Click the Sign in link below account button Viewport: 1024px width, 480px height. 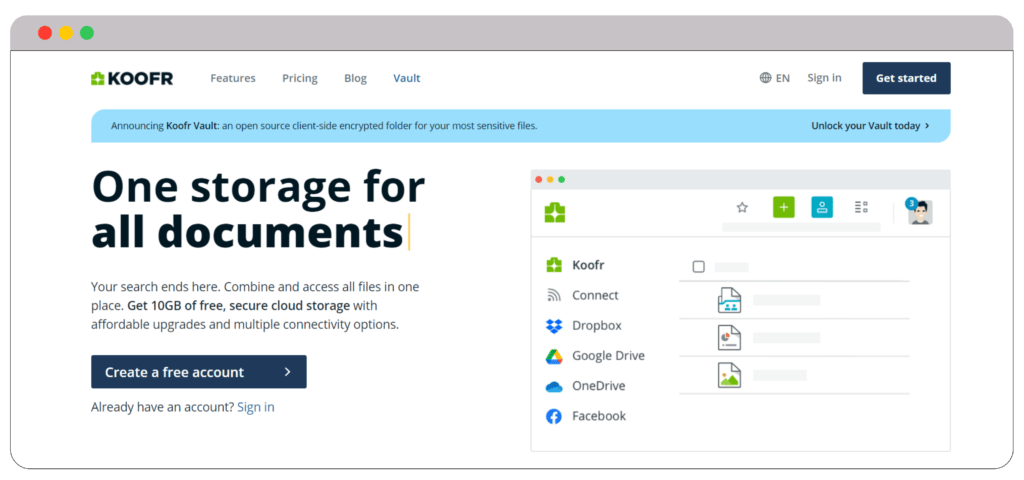tap(255, 407)
